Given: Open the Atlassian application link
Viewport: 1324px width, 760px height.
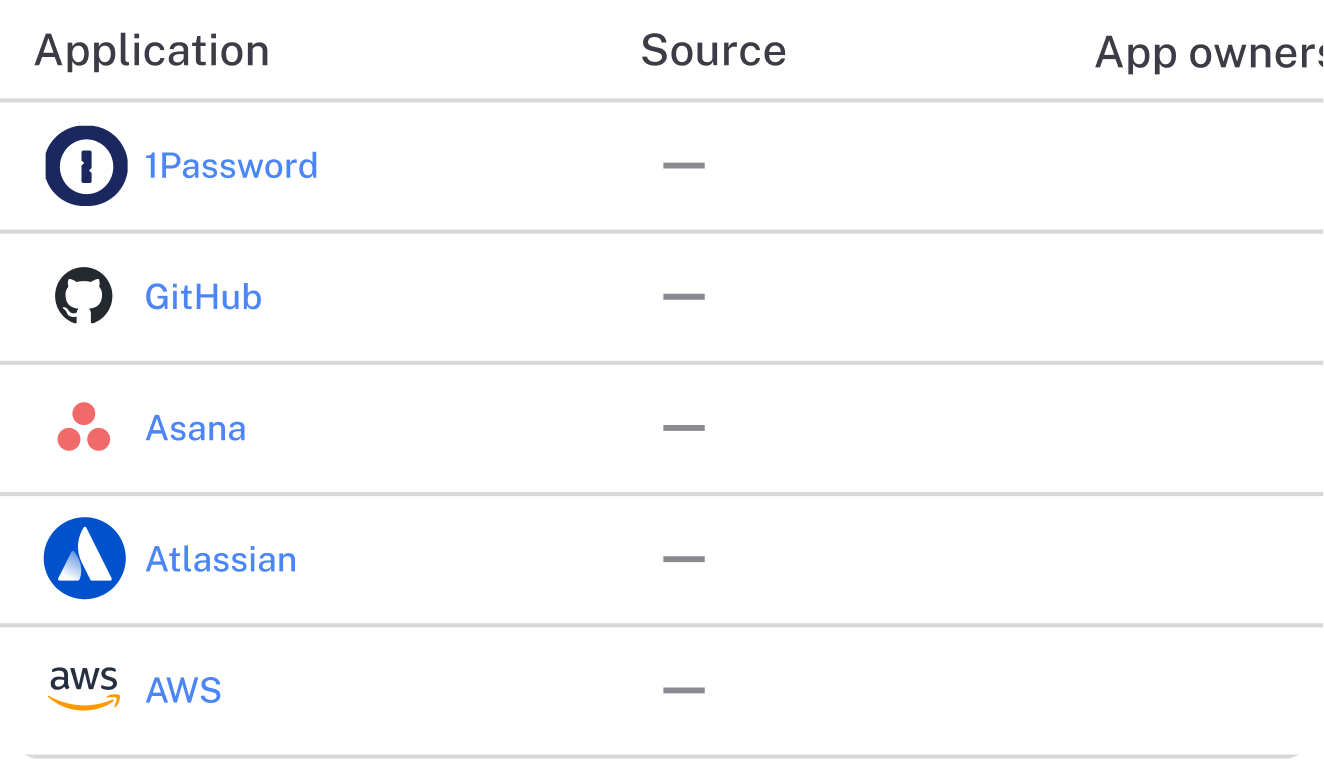Looking at the screenshot, I should (221, 559).
